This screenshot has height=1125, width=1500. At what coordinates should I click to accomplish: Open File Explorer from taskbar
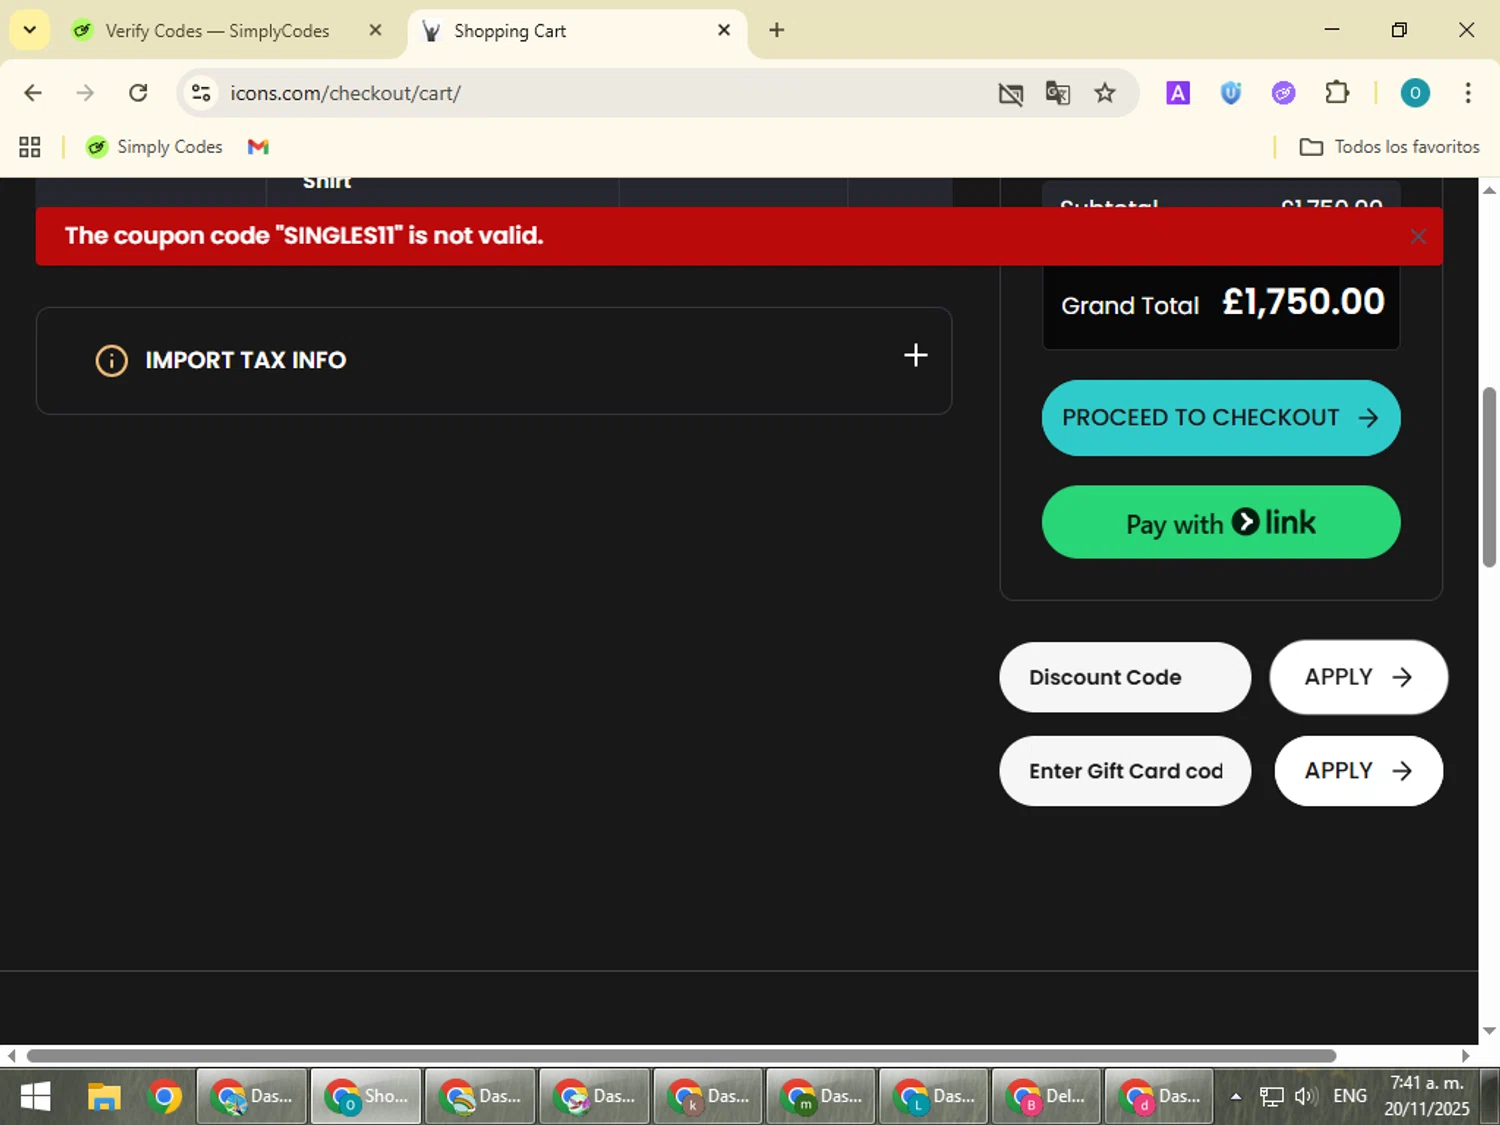(x=103, y=1097)
